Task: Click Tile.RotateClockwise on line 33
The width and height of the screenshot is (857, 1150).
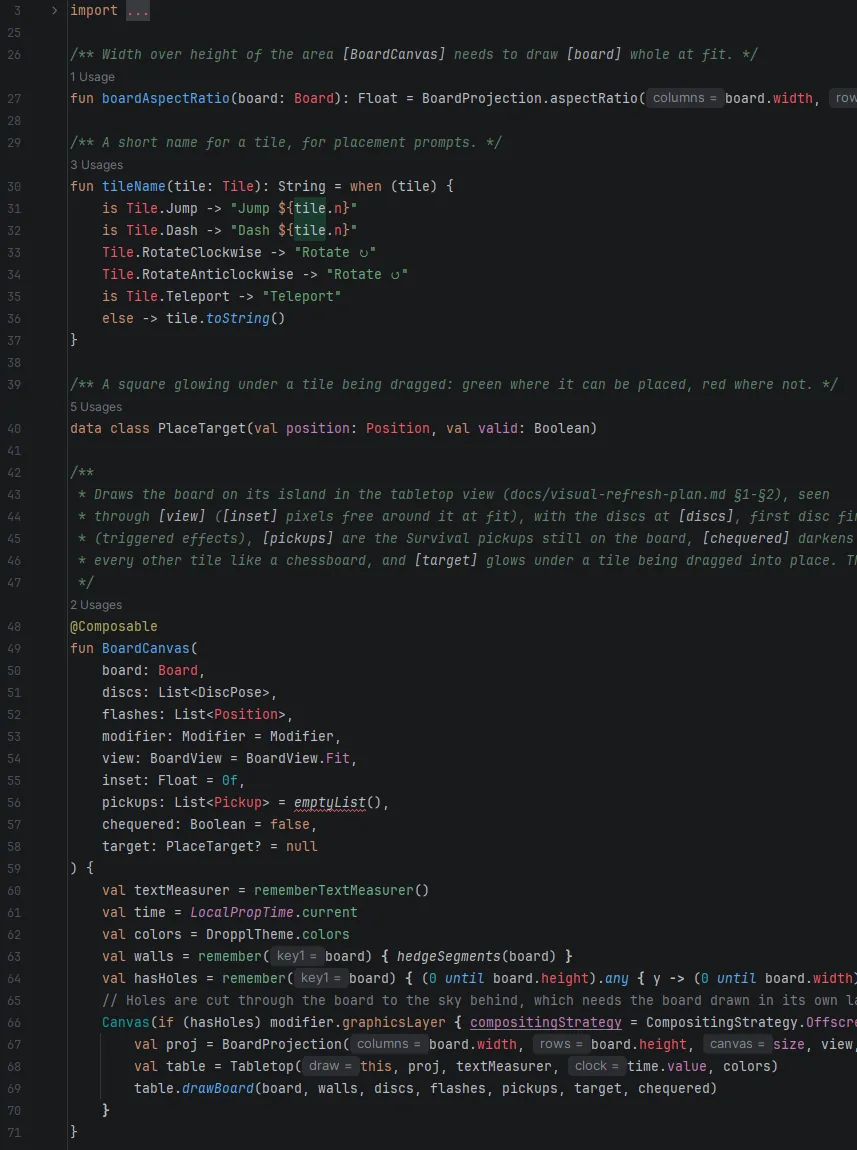Action: [x=182, y=252]
